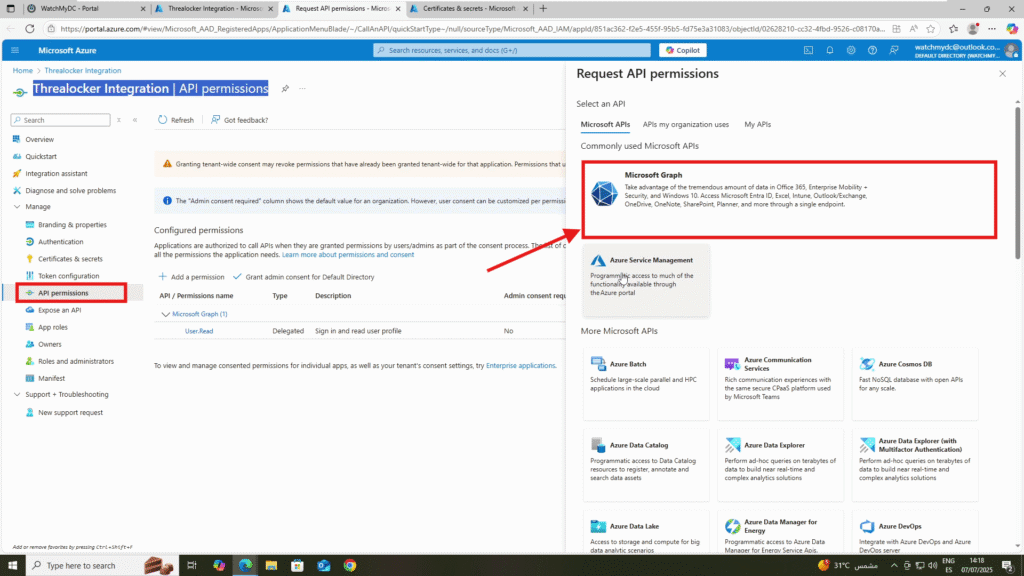Select Azure Communication Services card
This screenshot has height=576, width=1024.
tap(780, 383)
